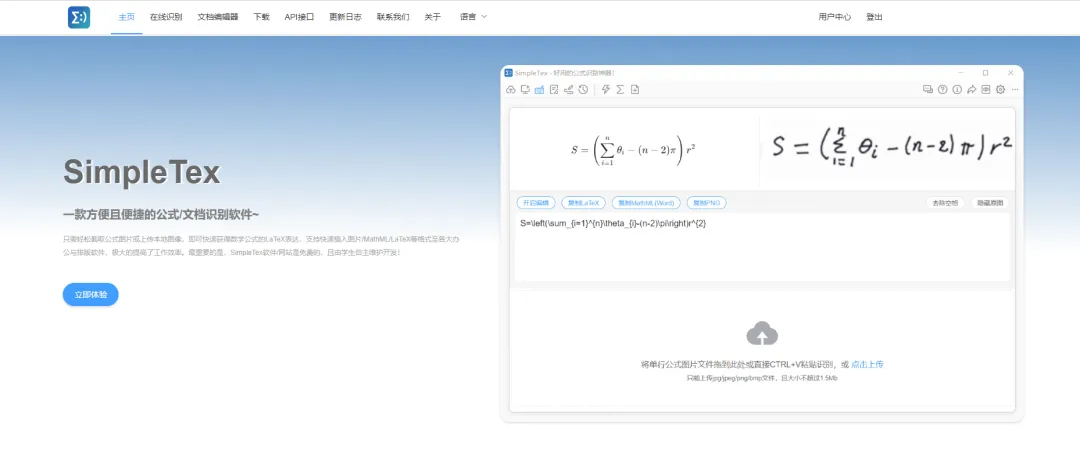Viewport: 1080px width, 449px height.
Task: Go to the 主页 home tab
Action: click(x=127, y=17)
